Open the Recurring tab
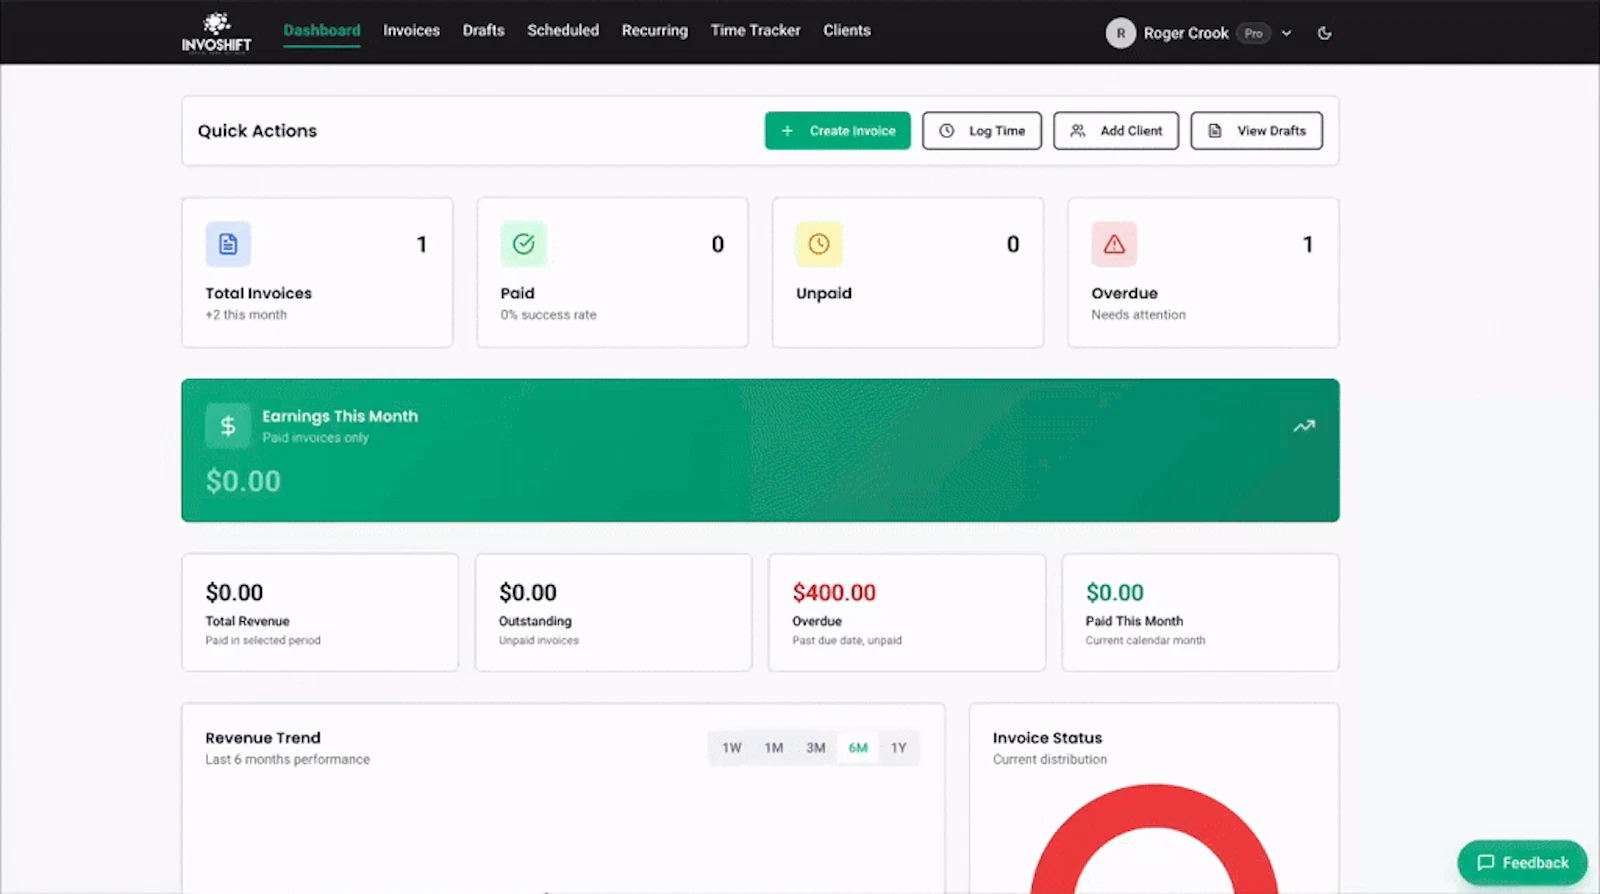The image size is (1600, 894). 655,31
